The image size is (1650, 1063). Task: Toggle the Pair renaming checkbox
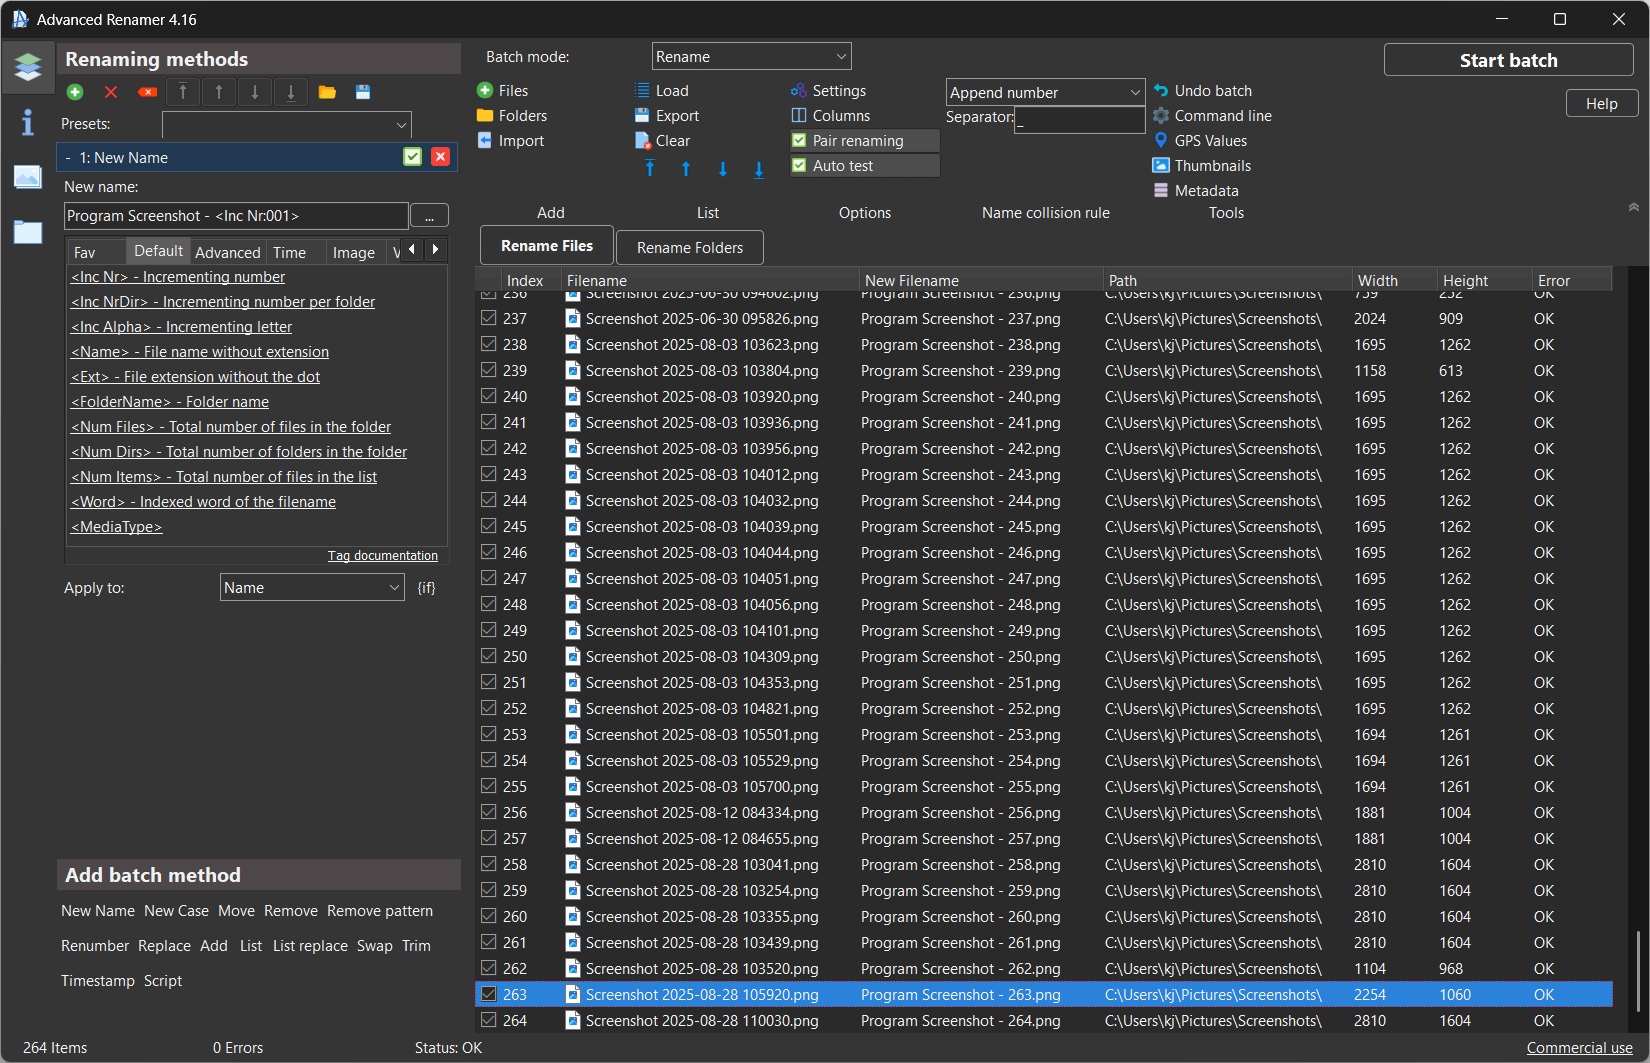coord(800,141)
